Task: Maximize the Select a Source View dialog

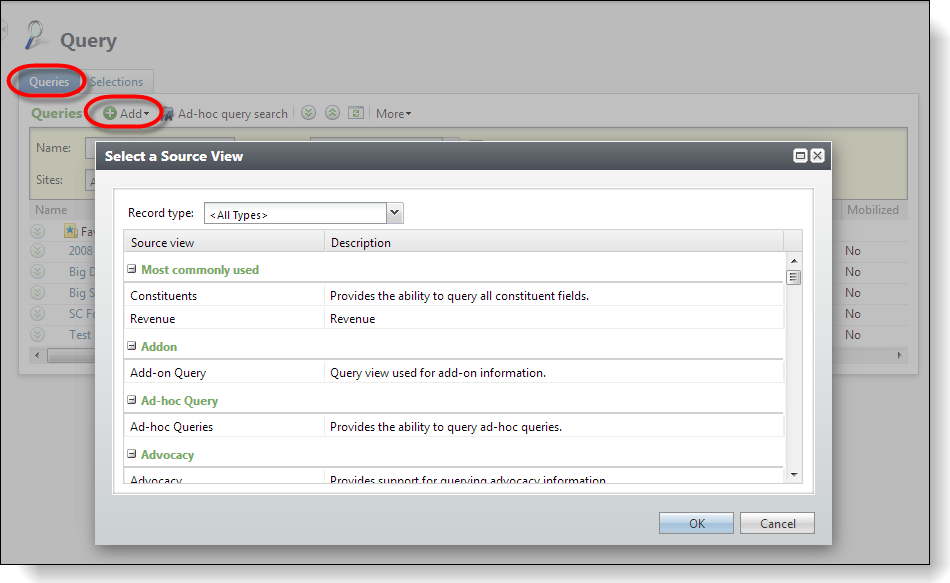Action: point(800,156)
